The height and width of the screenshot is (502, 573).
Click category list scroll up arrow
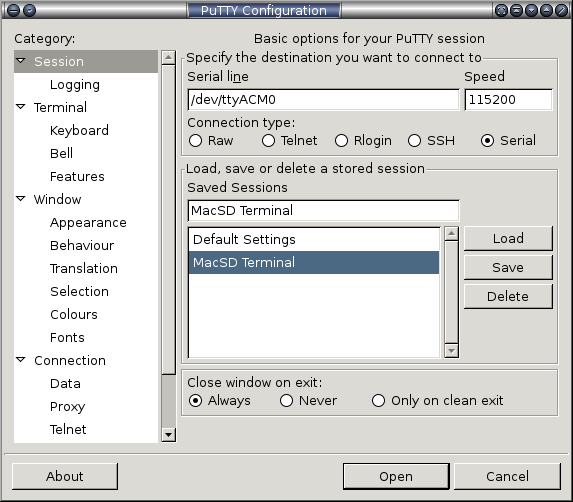168,58
